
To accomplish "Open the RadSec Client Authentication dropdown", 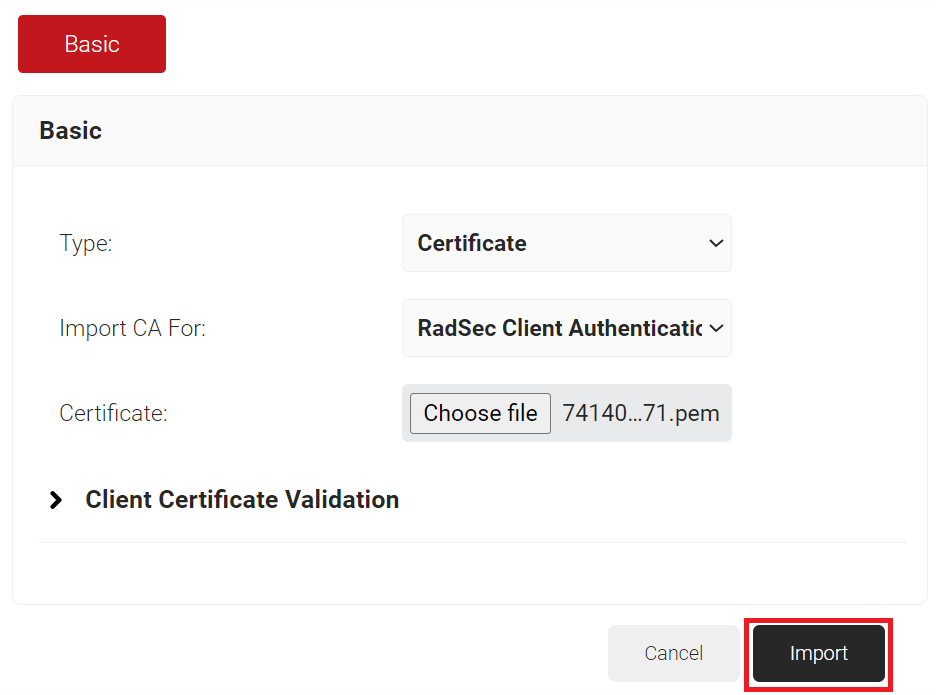I will [566, 328].
